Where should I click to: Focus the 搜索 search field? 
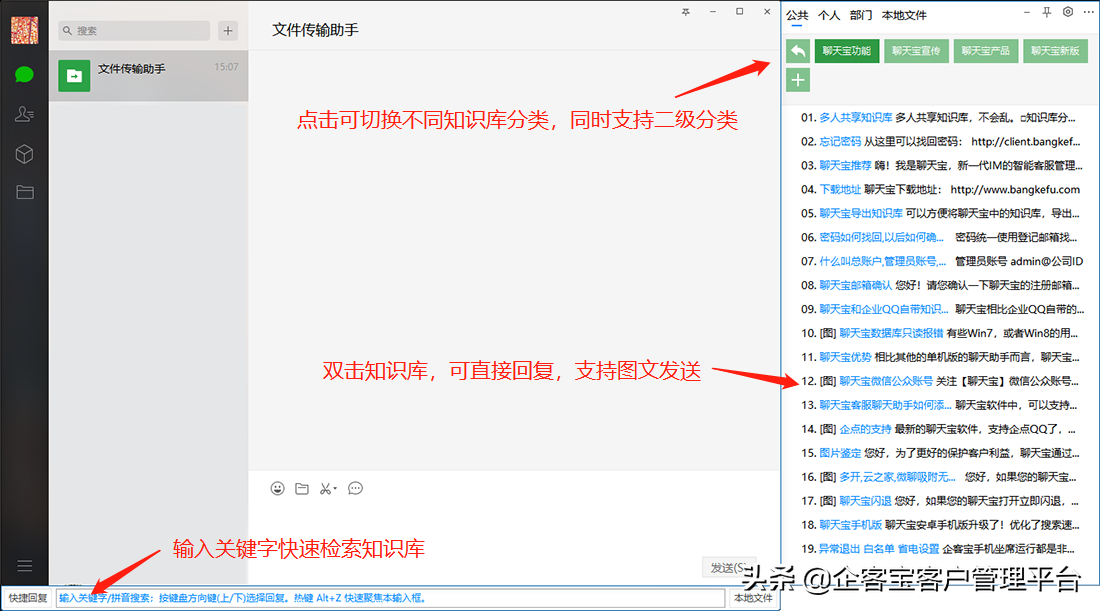coord(134,30)
